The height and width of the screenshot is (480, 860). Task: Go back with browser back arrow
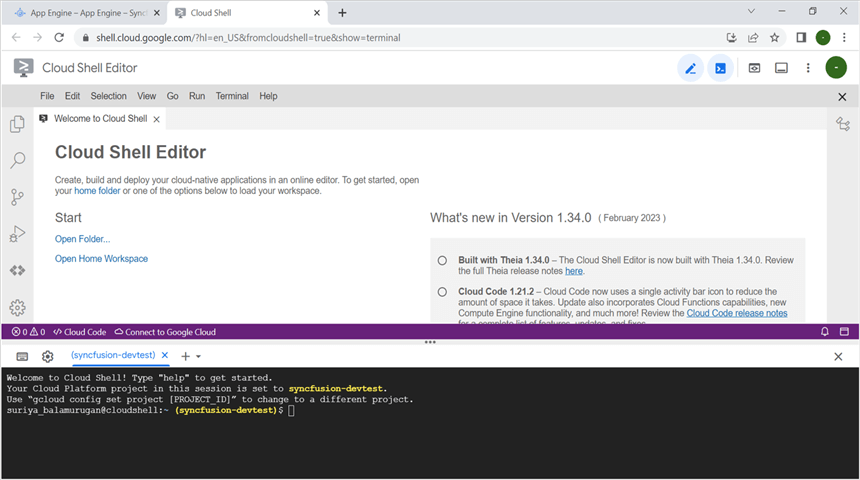[x=16, y=37]
